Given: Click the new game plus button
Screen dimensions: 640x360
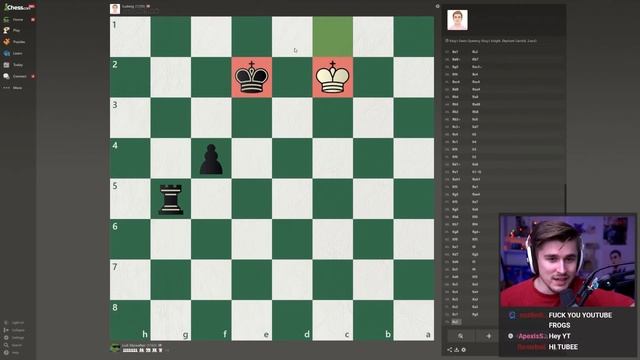Looking at the screenshot, I should tap(488, 336).
